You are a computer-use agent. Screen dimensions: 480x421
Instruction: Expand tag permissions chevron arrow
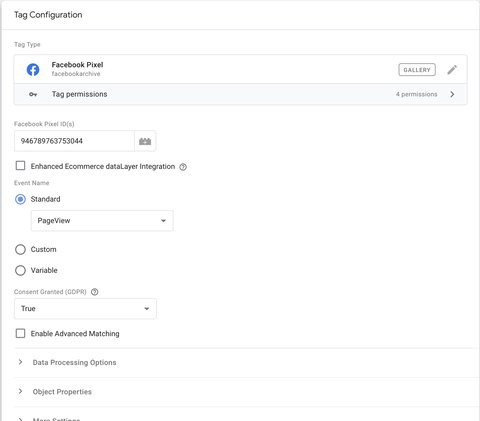pos(452,94)
